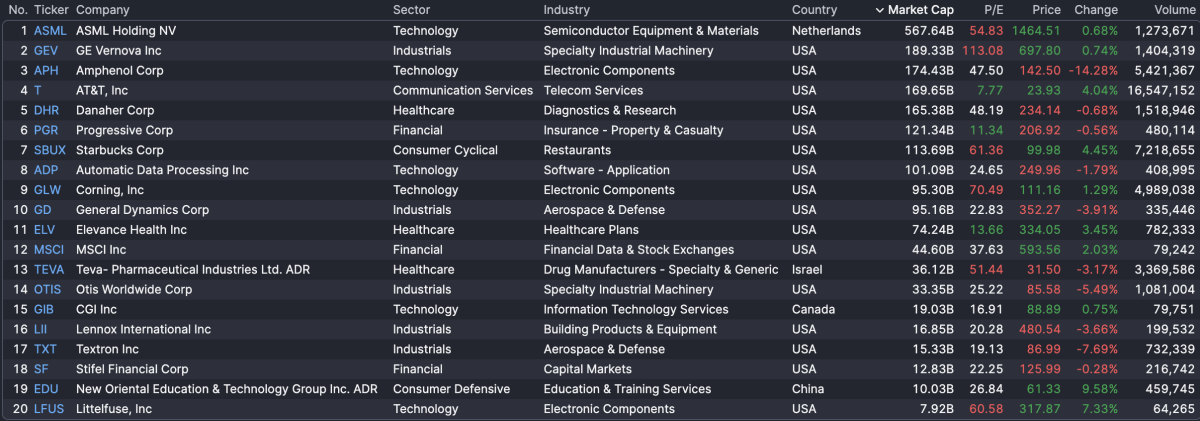Image resolution: width=1200 pixels, height=421 pixels.
Task: Sort by the Change column header
Action: click(x=1096, y=10)
